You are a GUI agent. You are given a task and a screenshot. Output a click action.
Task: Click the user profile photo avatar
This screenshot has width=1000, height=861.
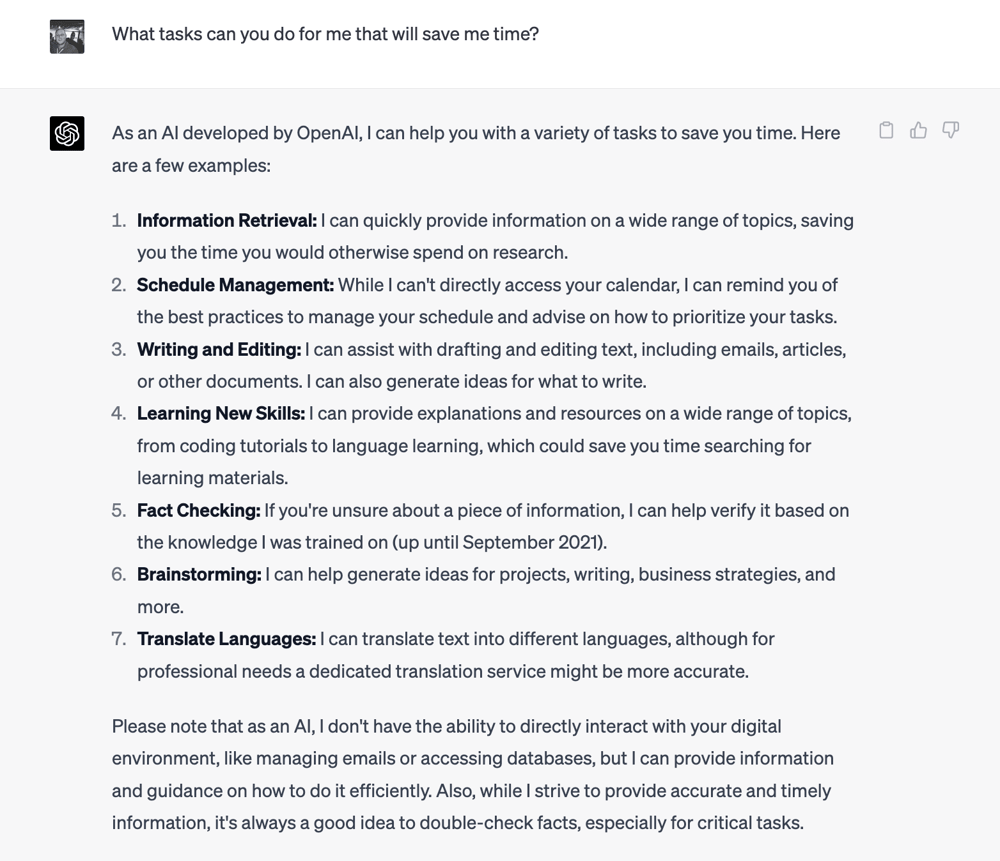tap(67, 36)
